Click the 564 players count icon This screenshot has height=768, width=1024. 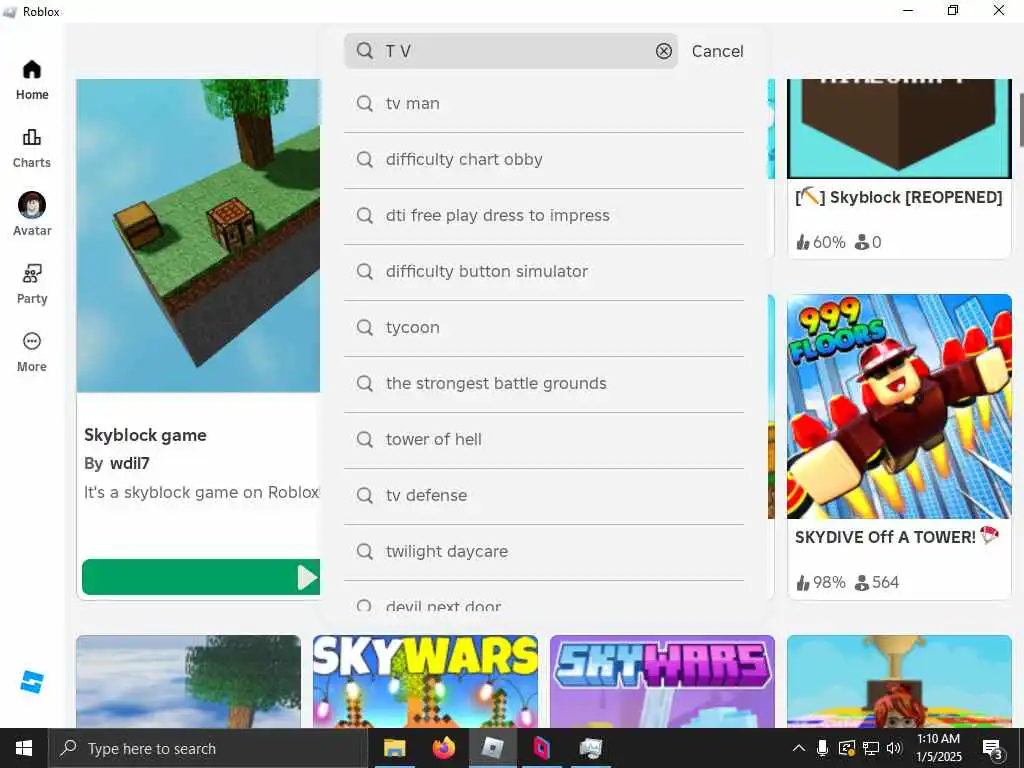point(862,582)
